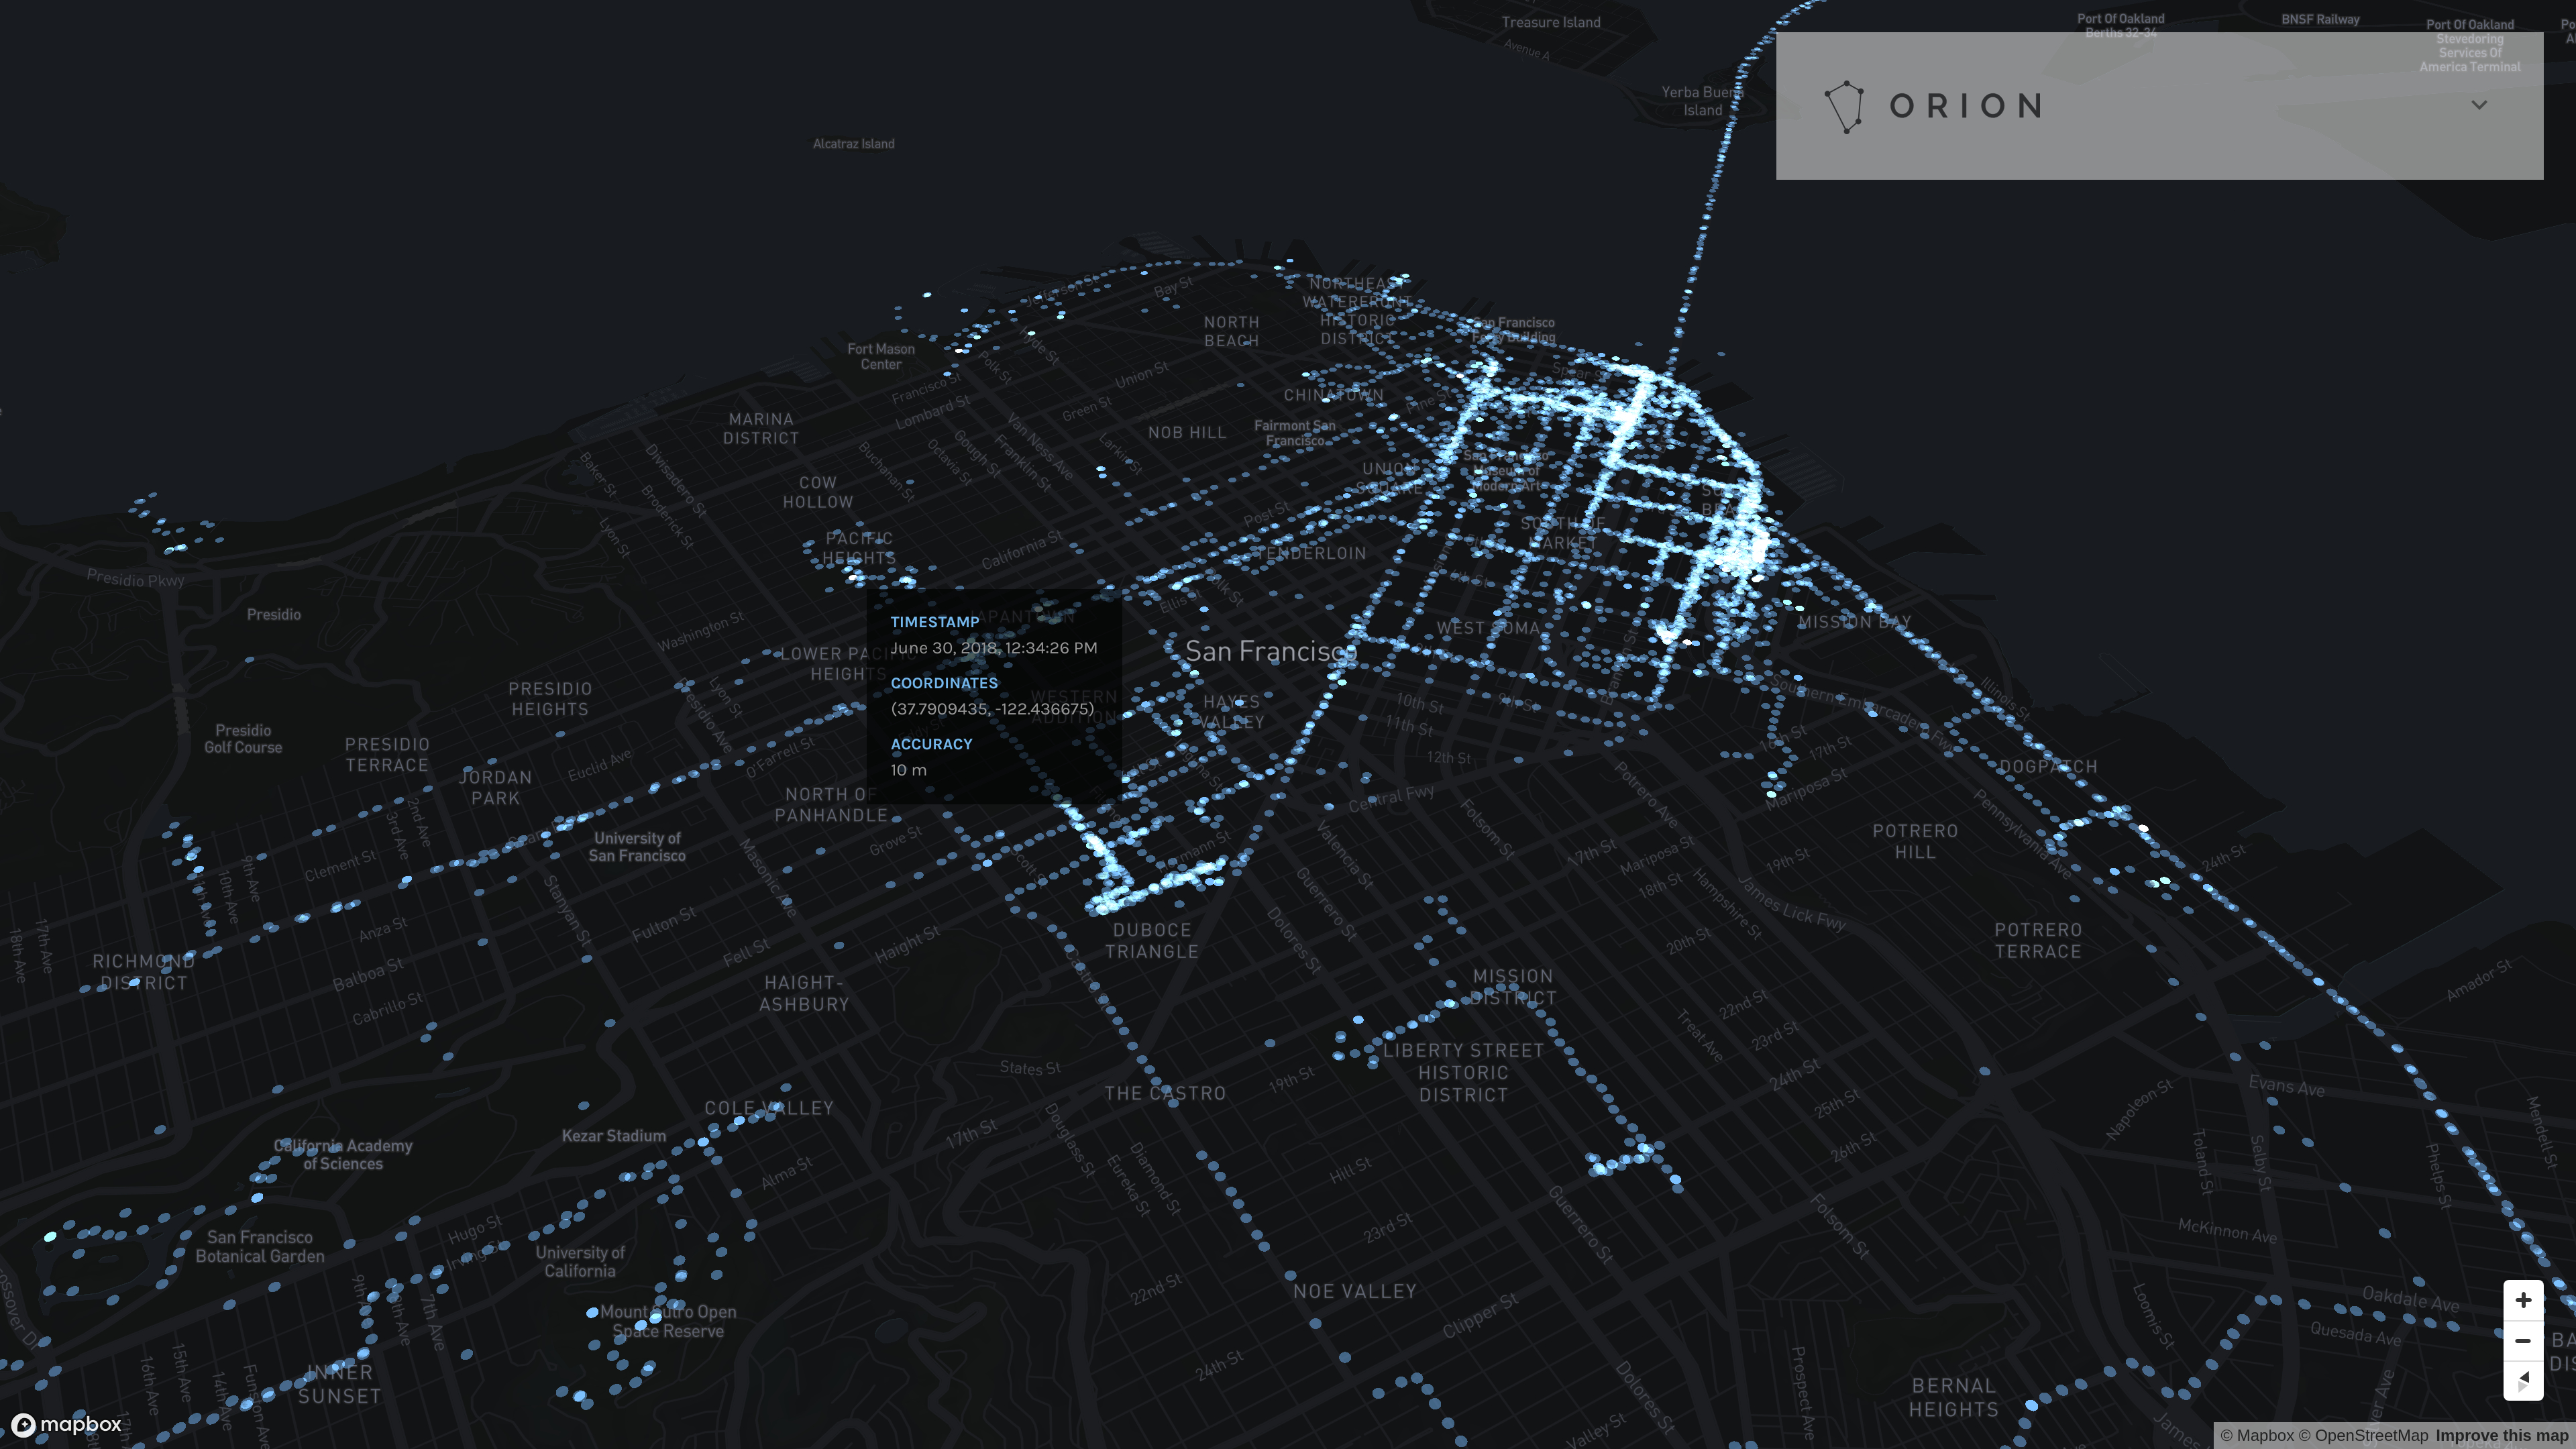Zoom out with the minus button

[2522, 1341]
